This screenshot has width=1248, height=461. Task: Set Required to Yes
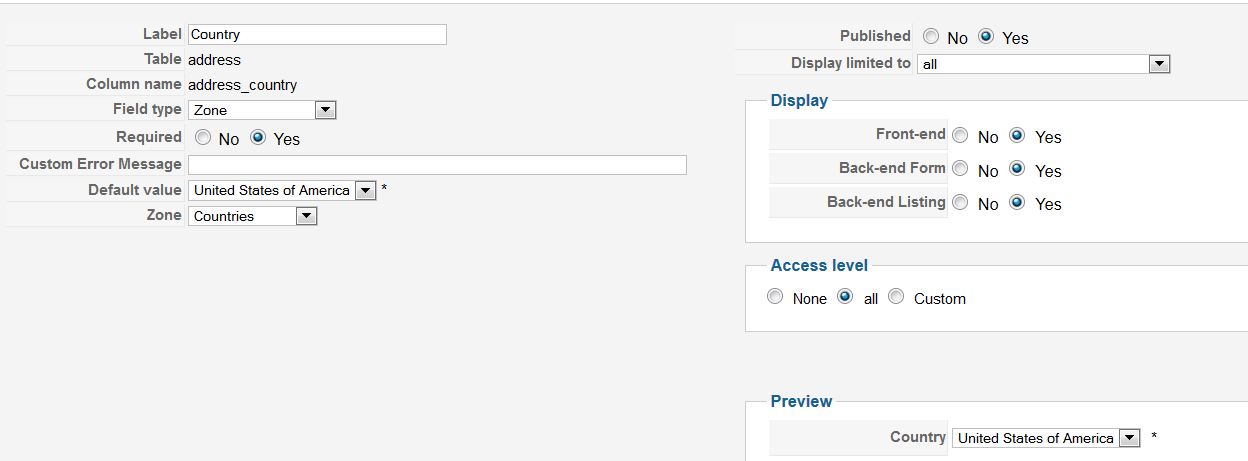point(258,138)
